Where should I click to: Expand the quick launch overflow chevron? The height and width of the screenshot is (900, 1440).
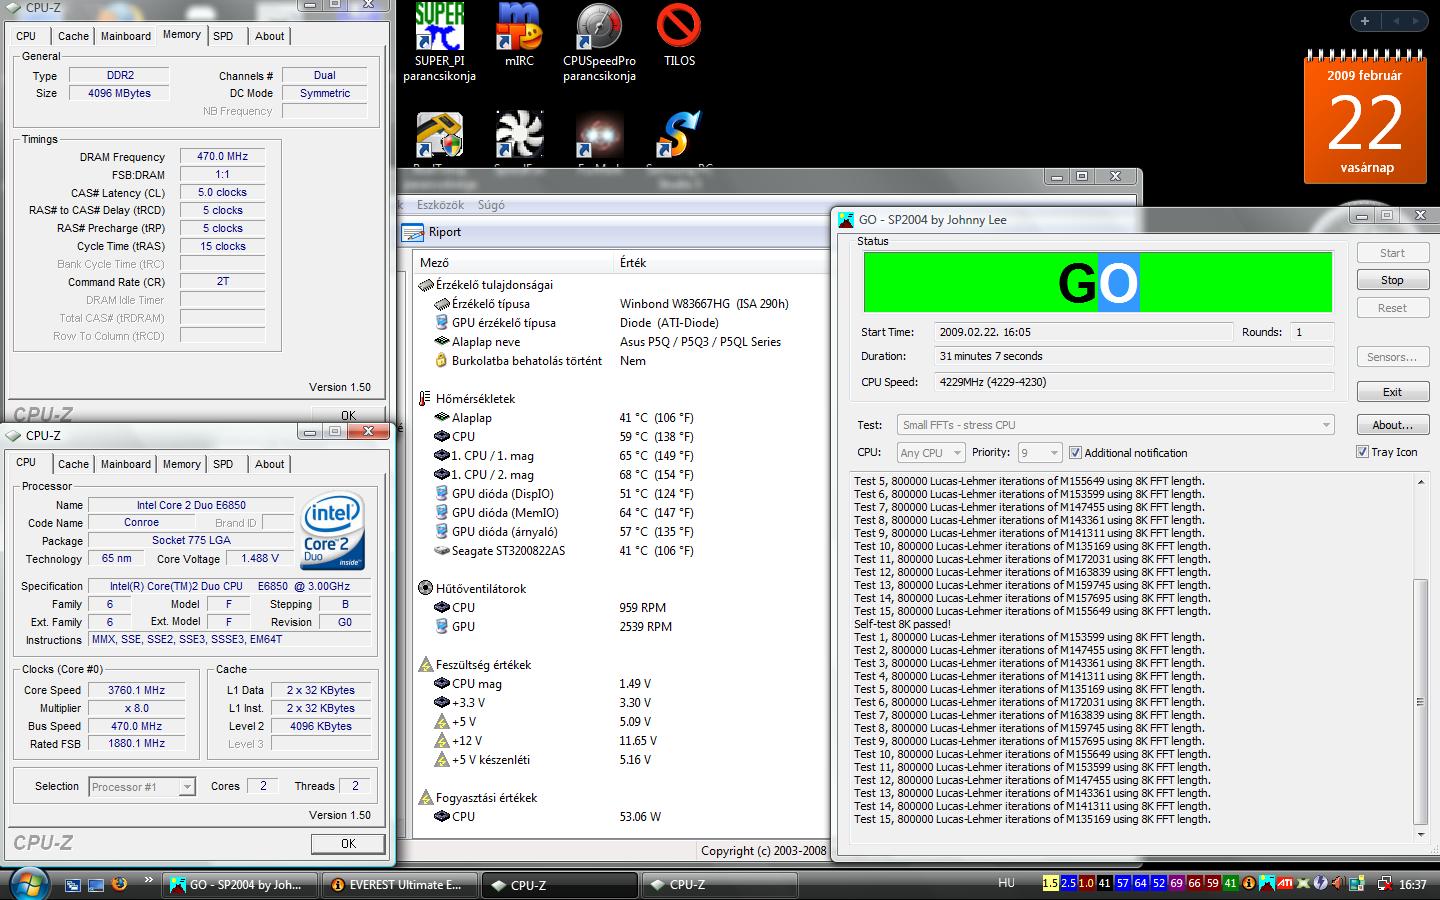pos(149,881)
